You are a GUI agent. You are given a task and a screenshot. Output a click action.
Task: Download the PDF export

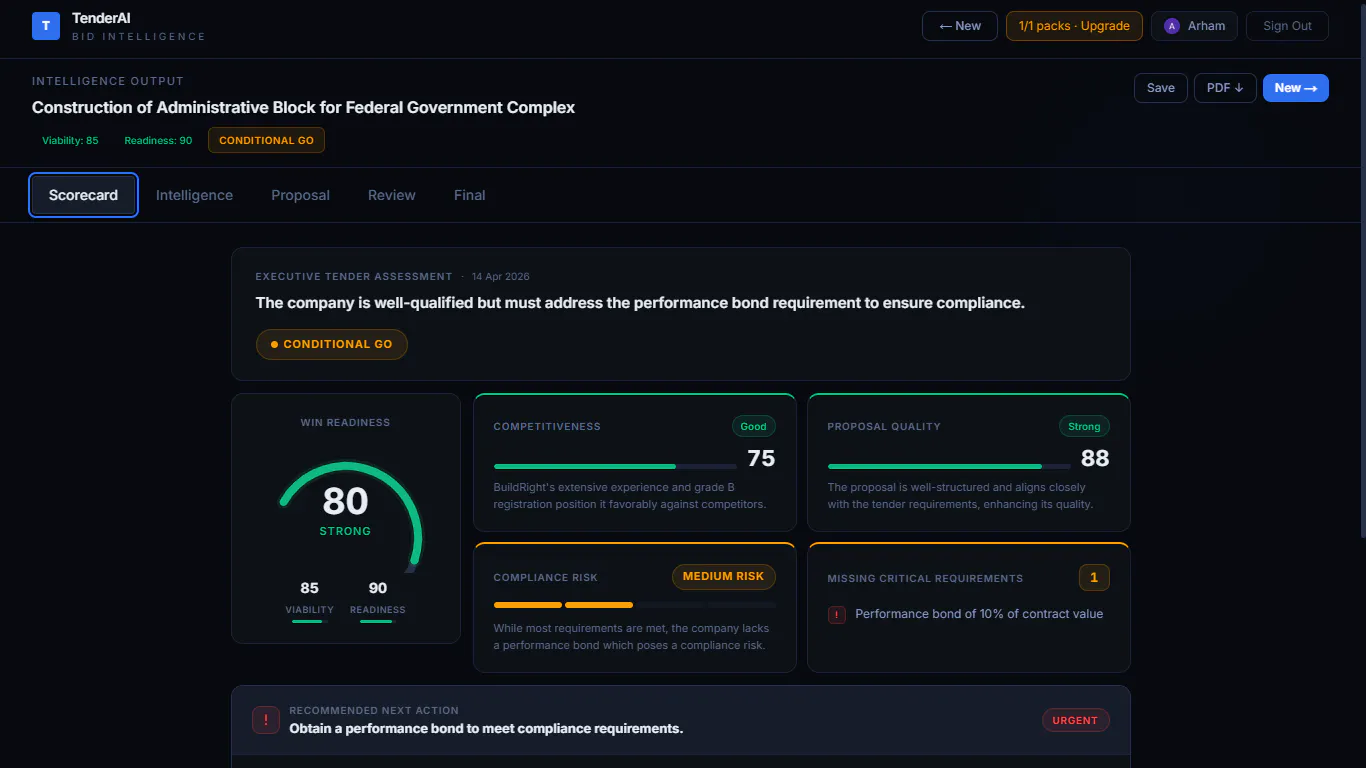tap(1225, 88)
